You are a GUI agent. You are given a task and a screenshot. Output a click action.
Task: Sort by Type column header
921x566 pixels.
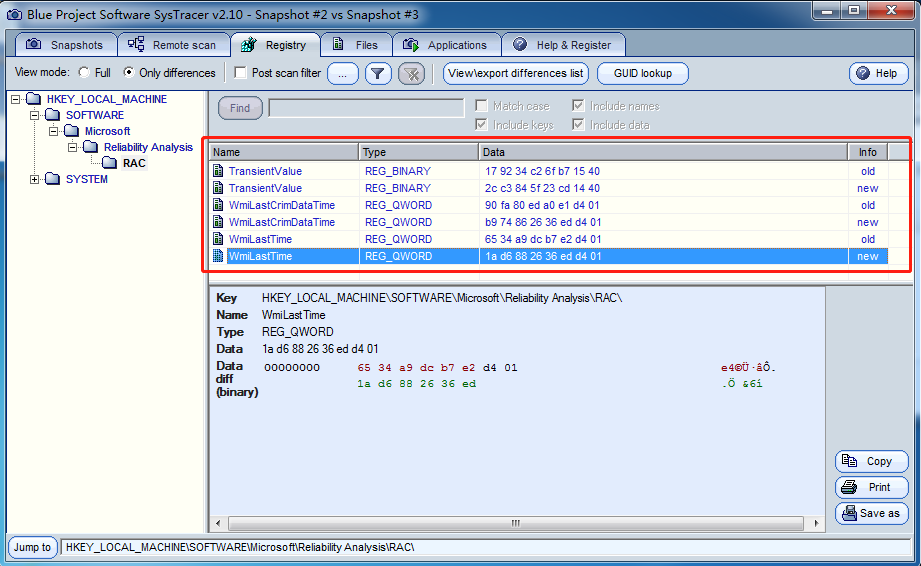pyautogui.click(x=419, y=152)
